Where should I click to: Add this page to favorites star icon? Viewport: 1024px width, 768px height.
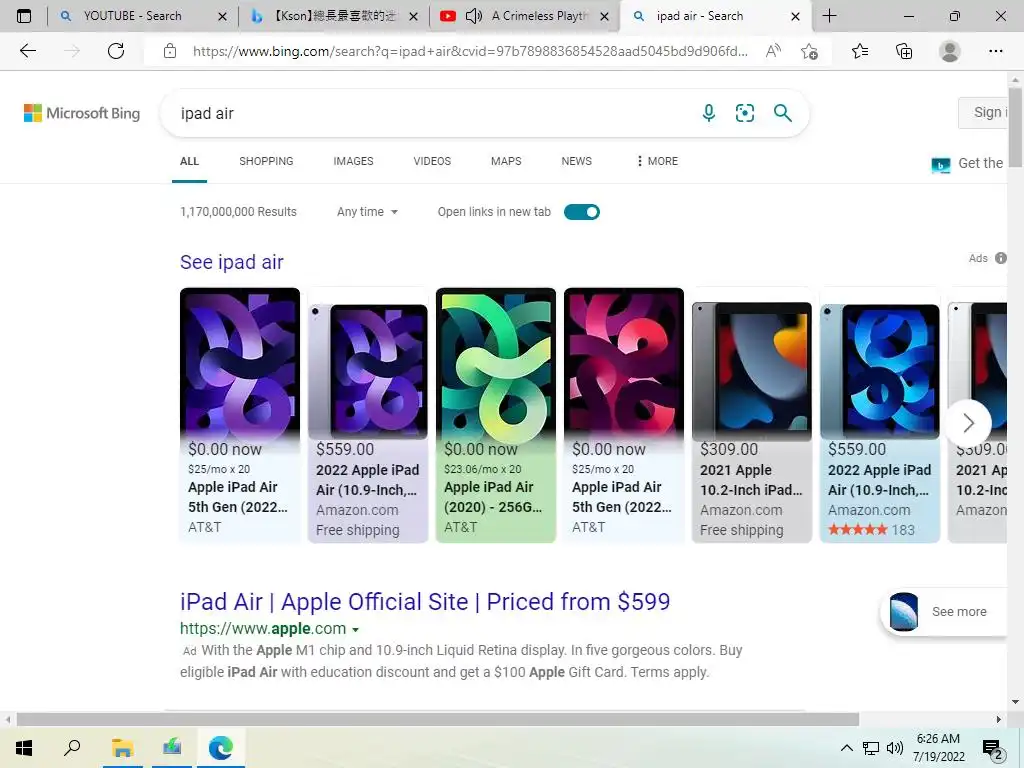pos(809,51)
